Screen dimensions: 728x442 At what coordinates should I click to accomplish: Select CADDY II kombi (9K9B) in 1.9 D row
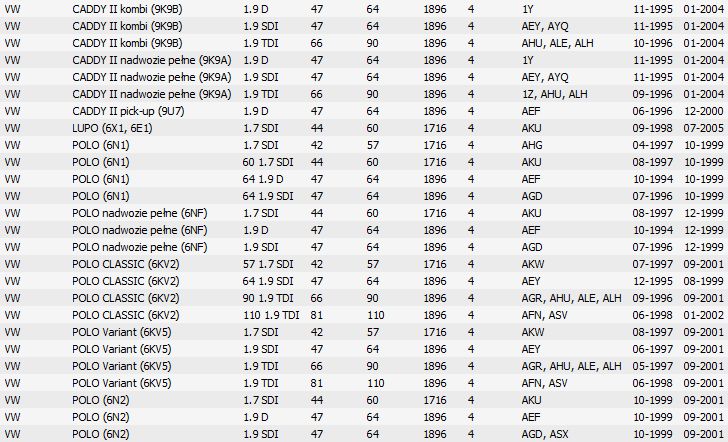click(127, 9)
